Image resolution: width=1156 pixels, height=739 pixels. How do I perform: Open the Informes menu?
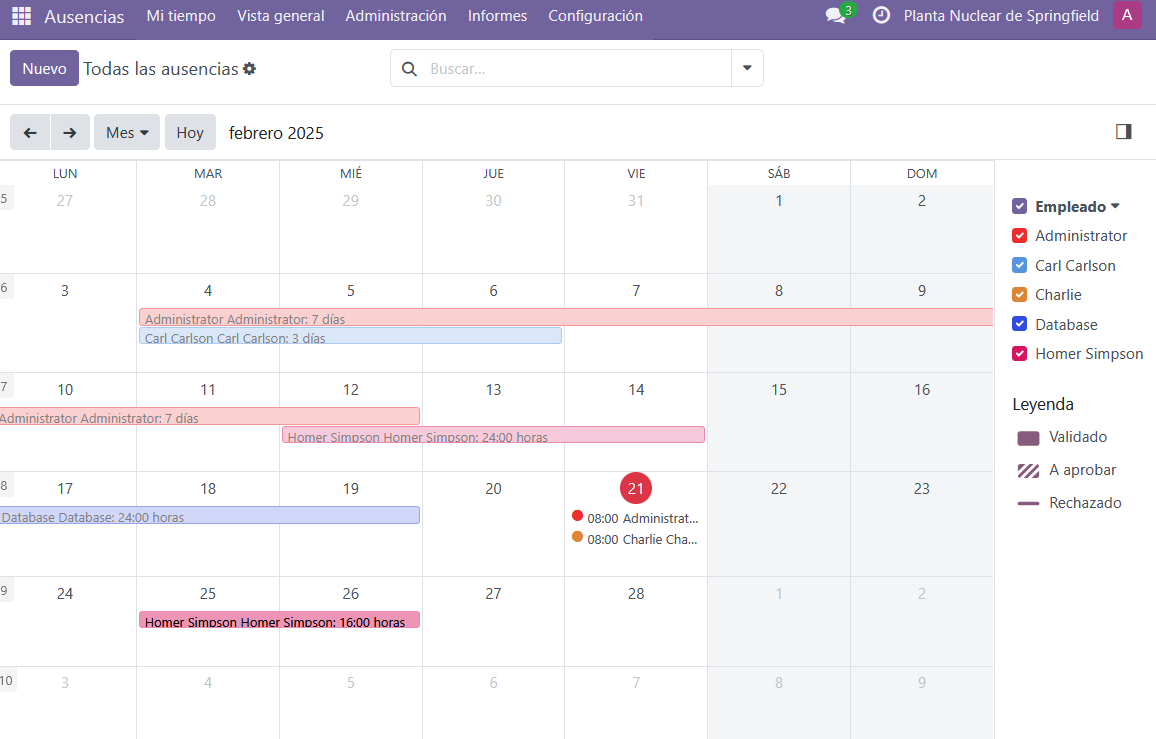(x=497, y=16)
